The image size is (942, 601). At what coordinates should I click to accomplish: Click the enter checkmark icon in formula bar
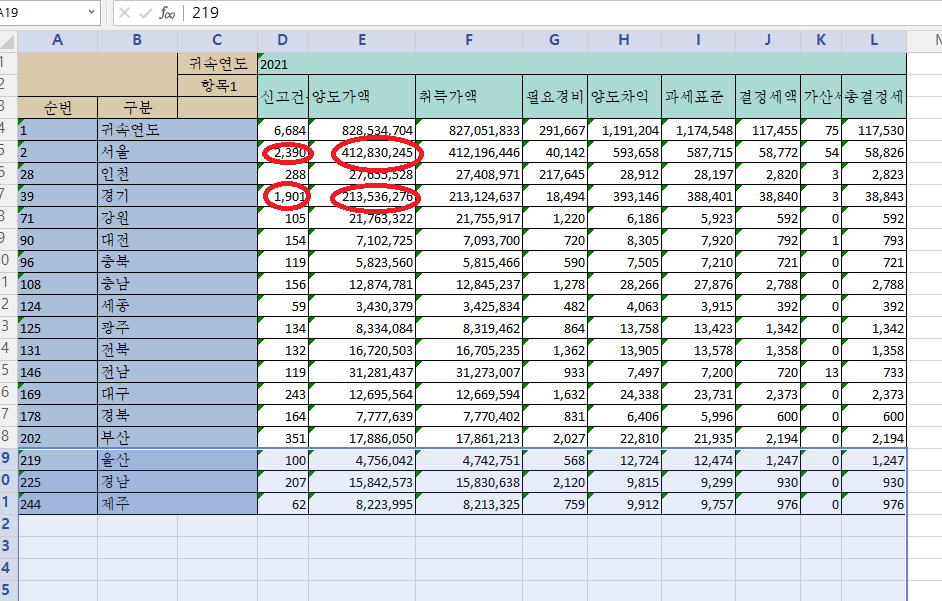145,13
